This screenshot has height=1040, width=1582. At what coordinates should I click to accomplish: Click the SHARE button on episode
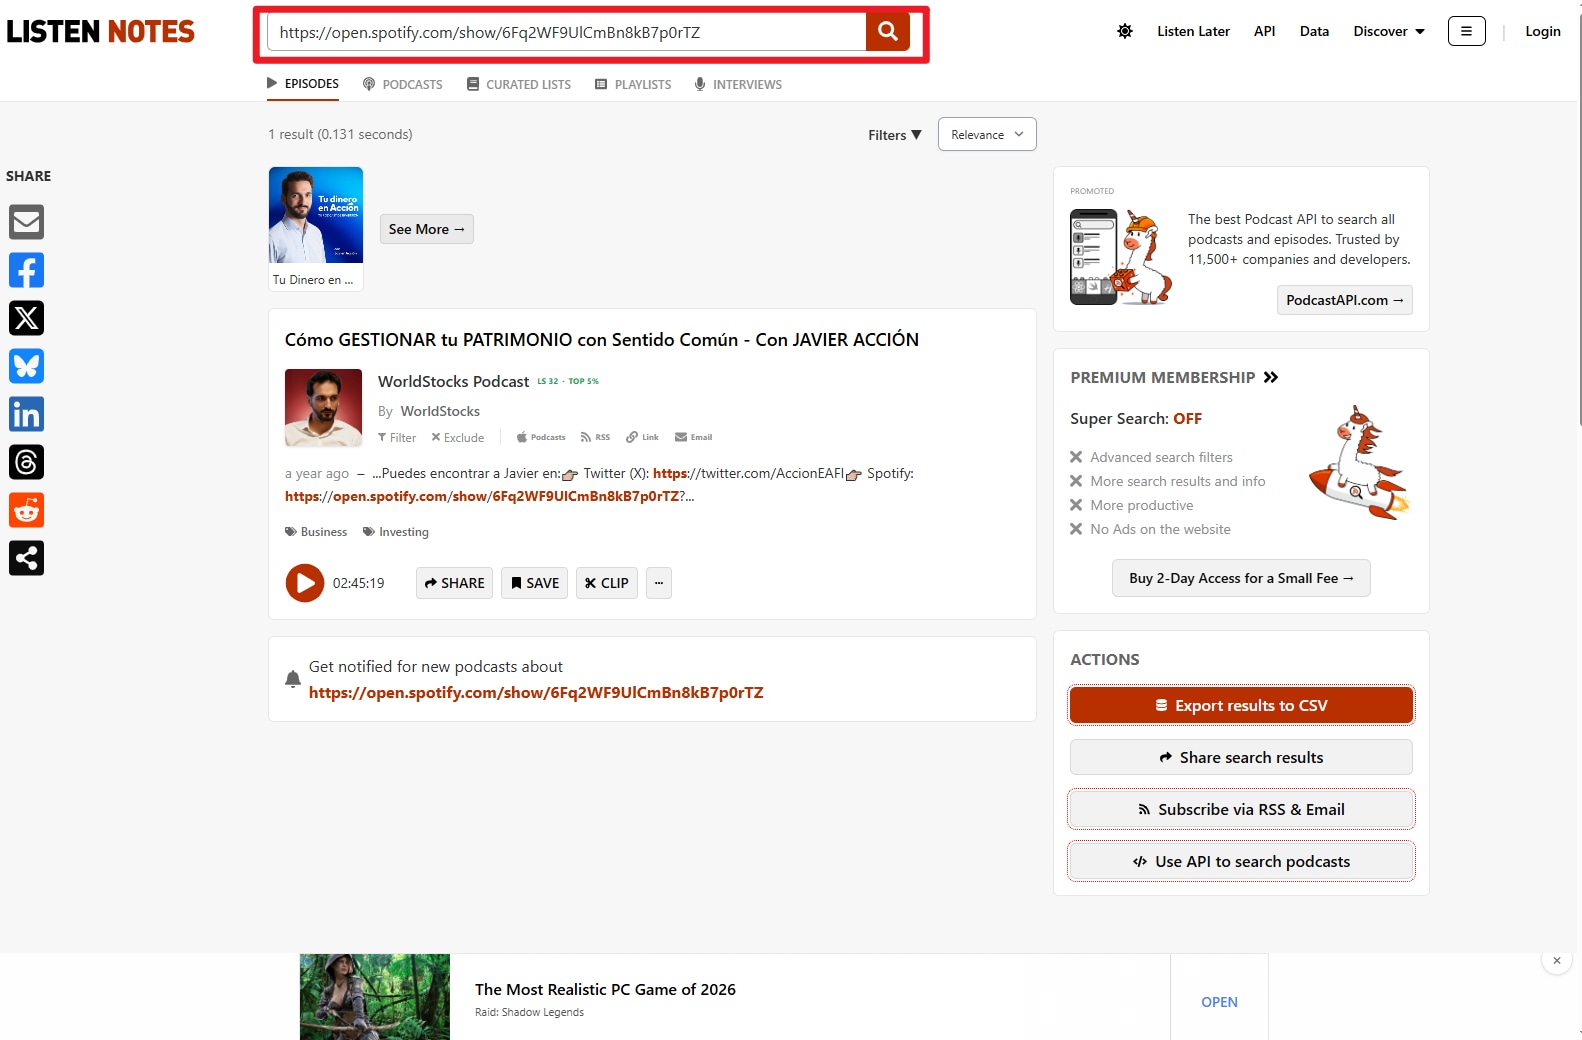coord(454,583)
